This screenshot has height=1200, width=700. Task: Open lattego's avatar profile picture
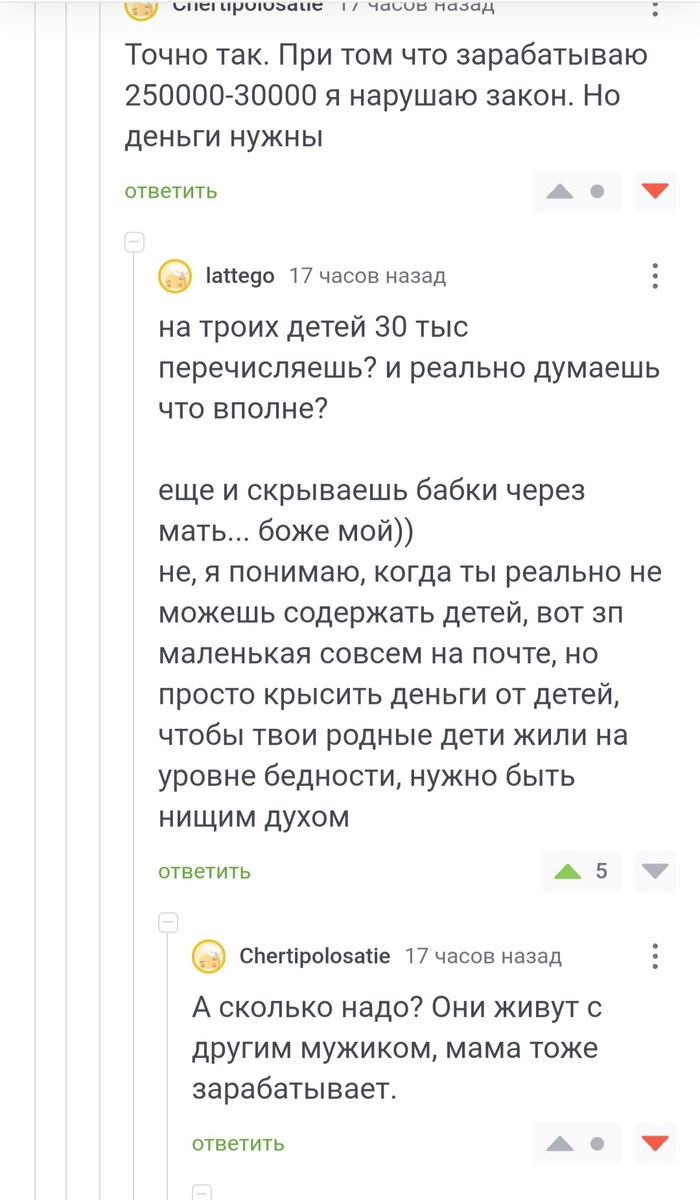[x=176, y=276]
